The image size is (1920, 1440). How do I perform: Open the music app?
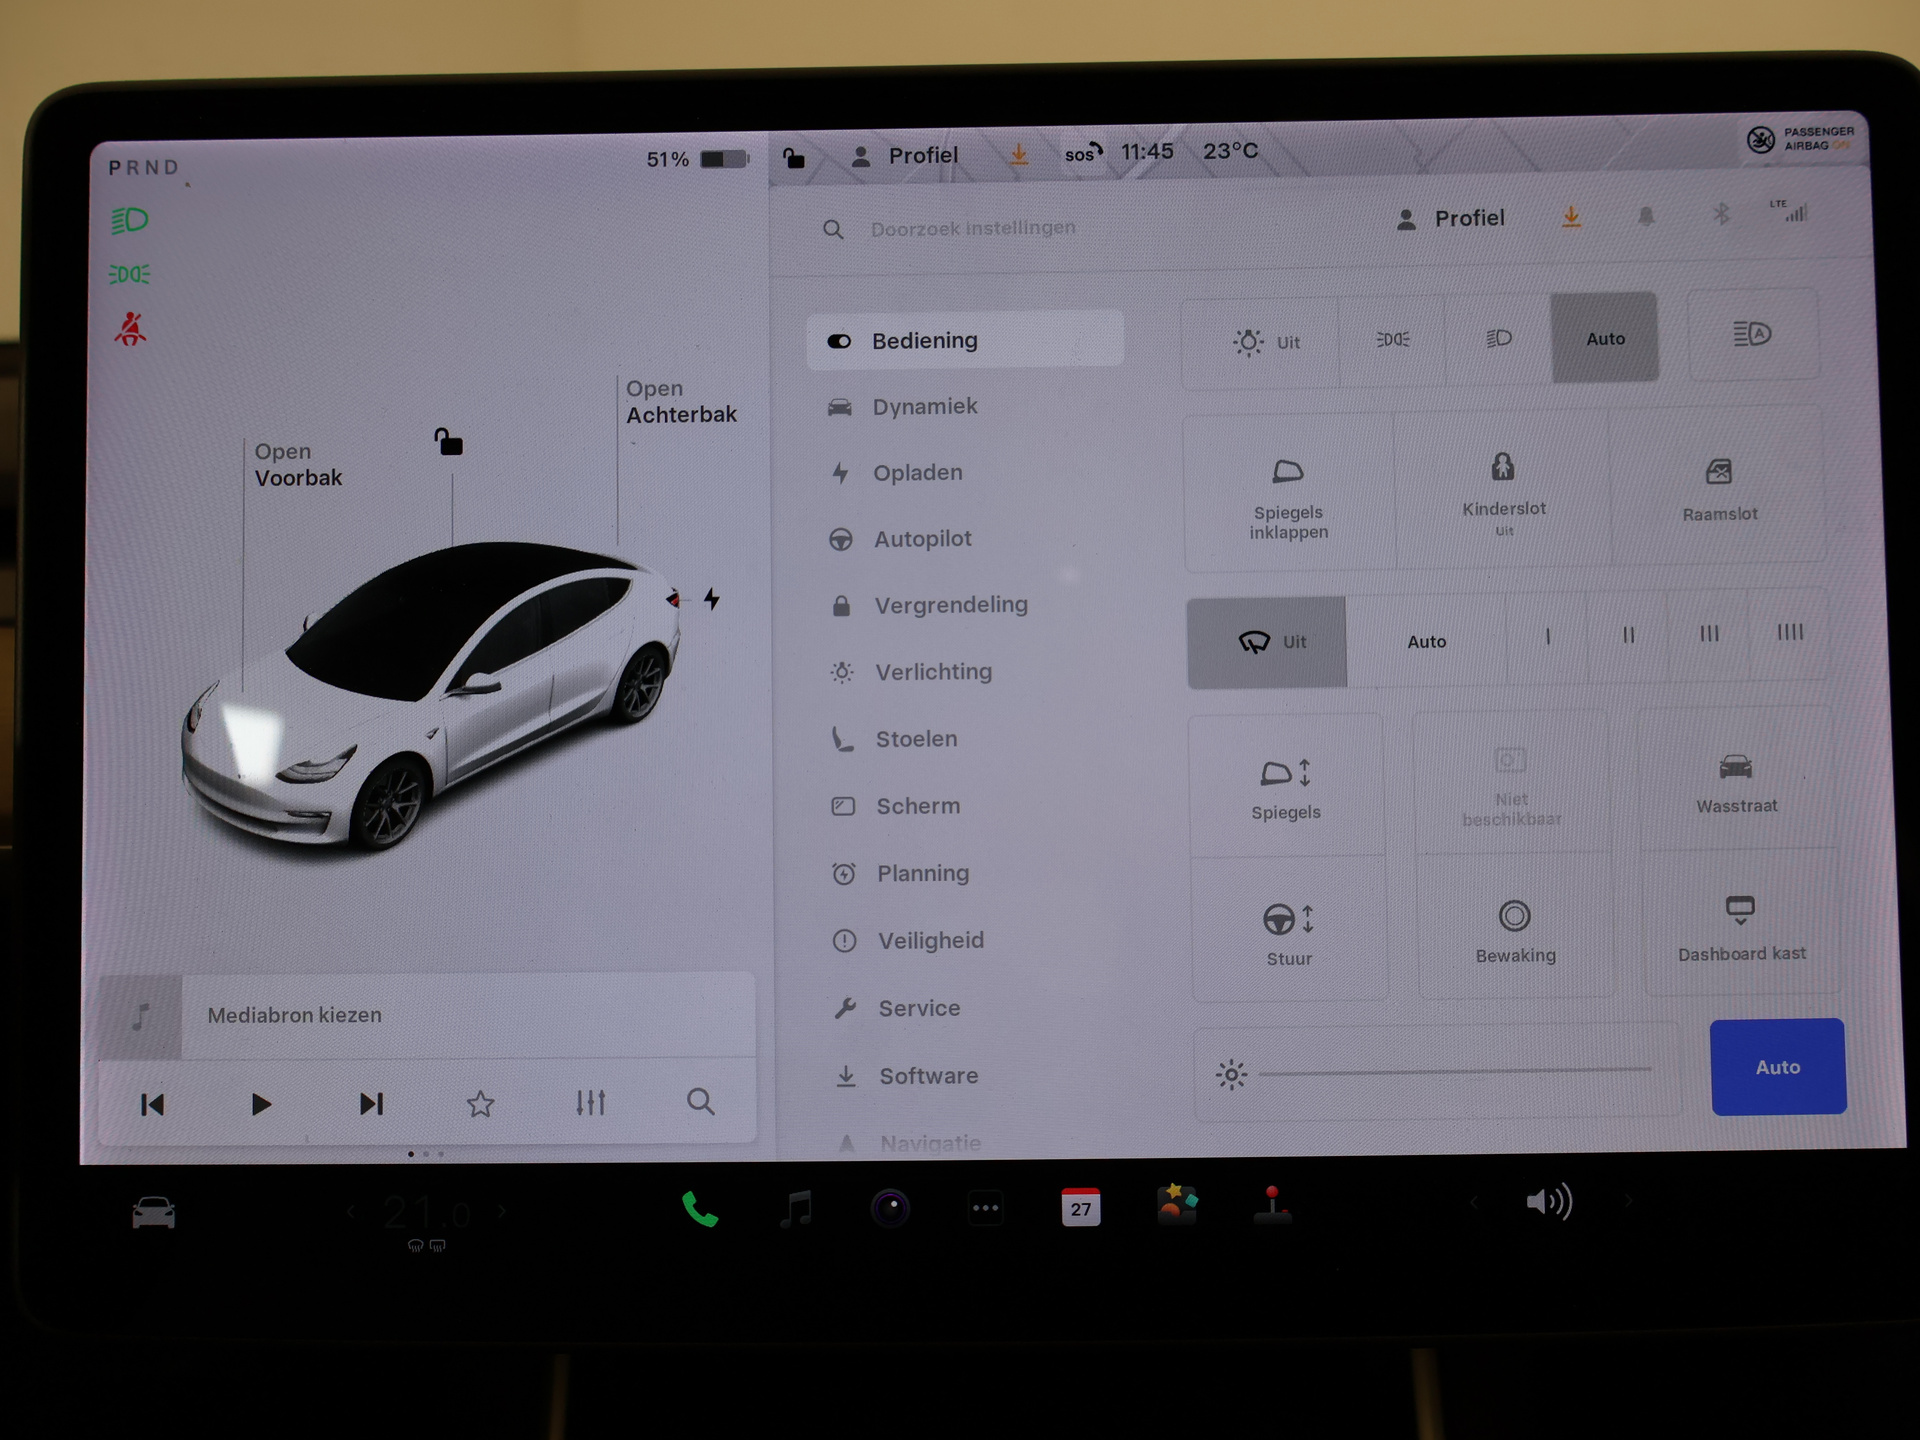796,1208
